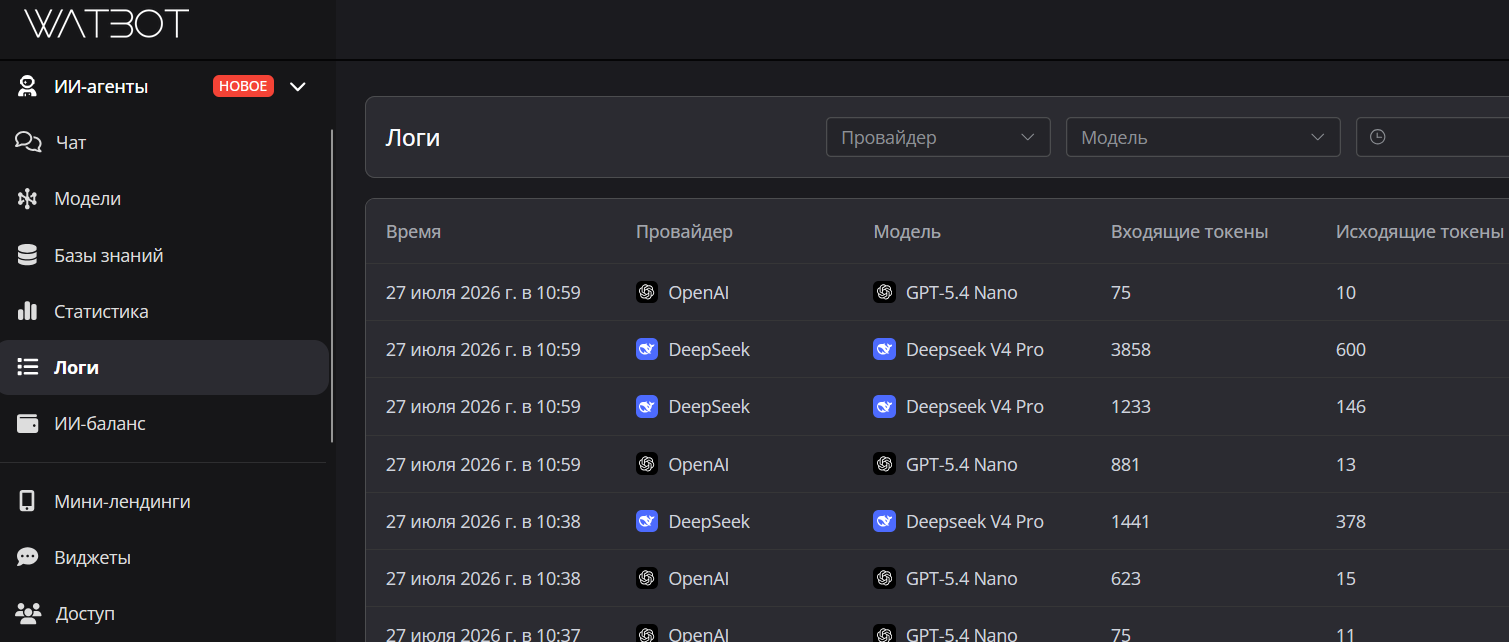Collapse the ИИ-агенты section chevron
This screenshot has width=1509, height=642.
(297, 87)
